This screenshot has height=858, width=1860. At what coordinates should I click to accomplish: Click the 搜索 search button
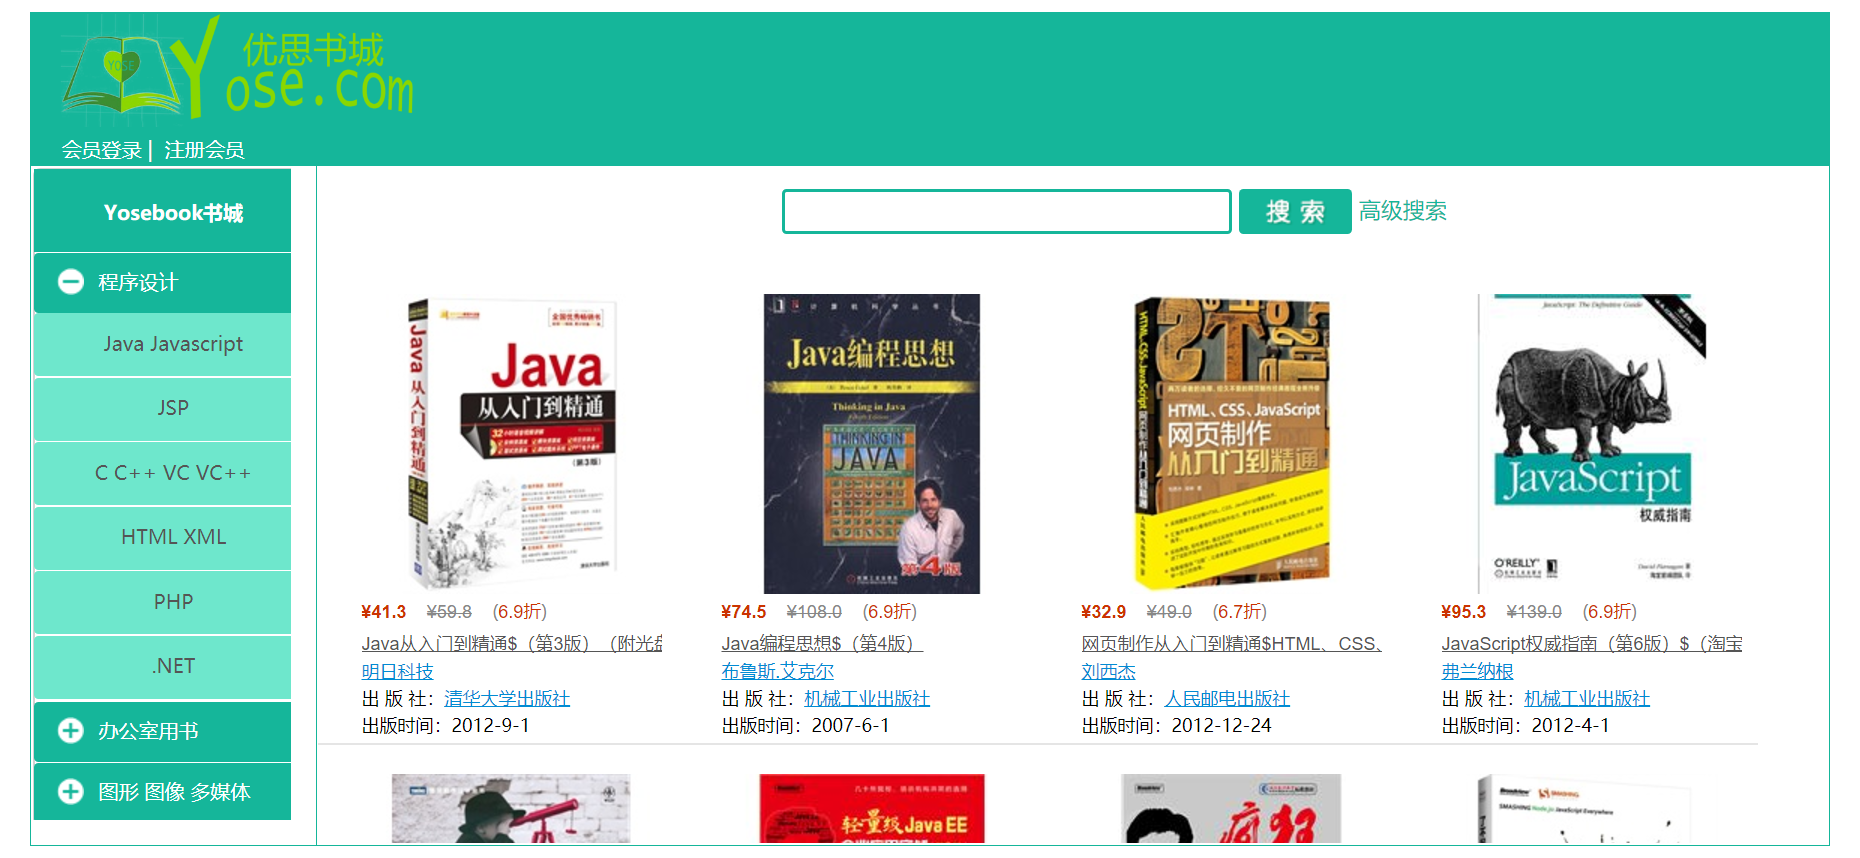pyautogui.click(x=1295, y=211)
